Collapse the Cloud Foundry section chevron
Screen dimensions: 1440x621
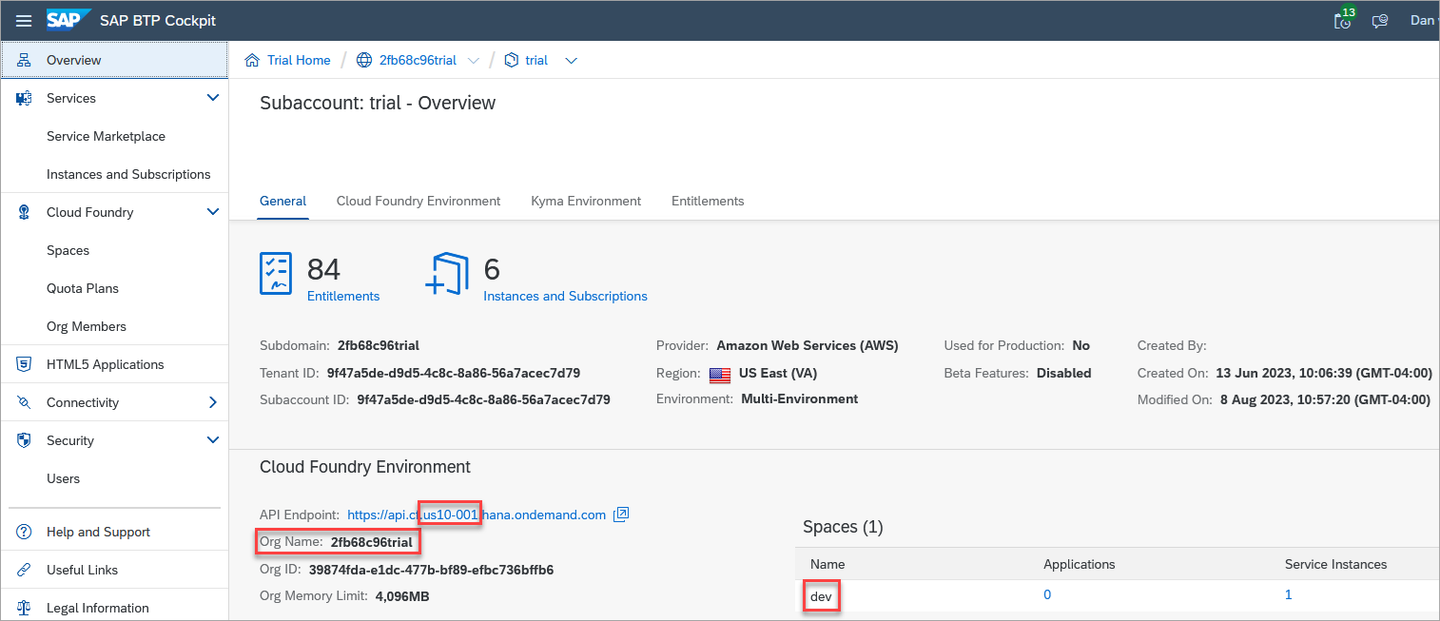[x=212, y=212]
